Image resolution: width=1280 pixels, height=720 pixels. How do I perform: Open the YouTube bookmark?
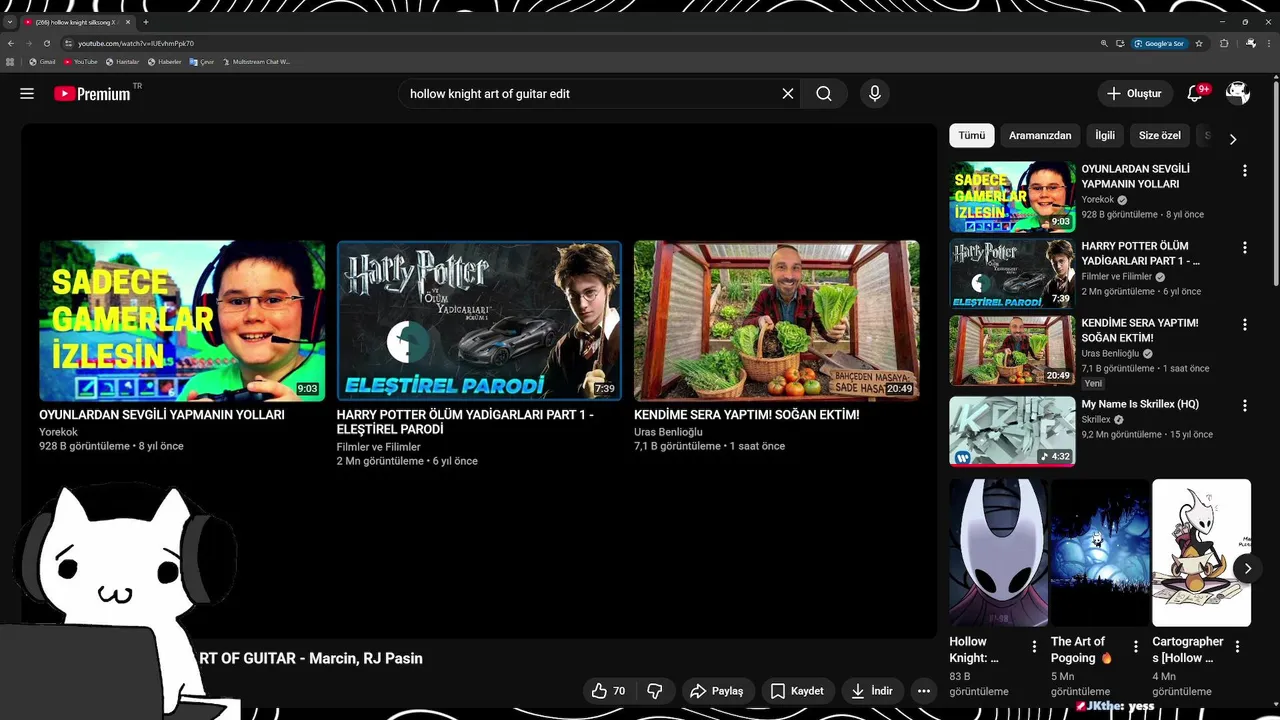81,62
